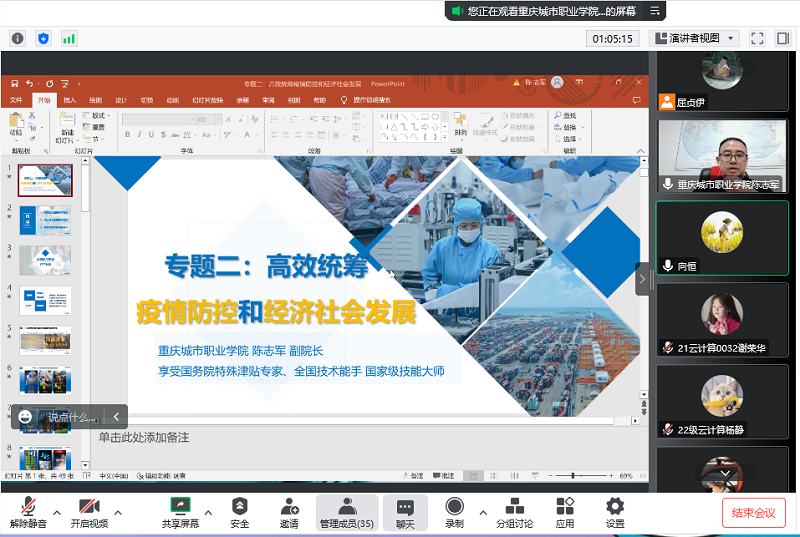Expand video options arrow beside 开启视频
800x537 pixels.
pos(118,512)
